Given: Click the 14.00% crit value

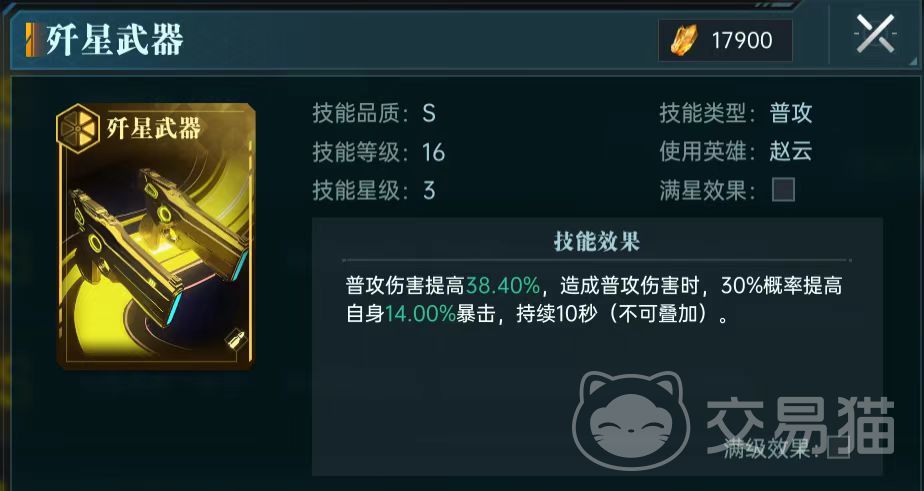Looking at the screenshot, I should click(420, 314).
